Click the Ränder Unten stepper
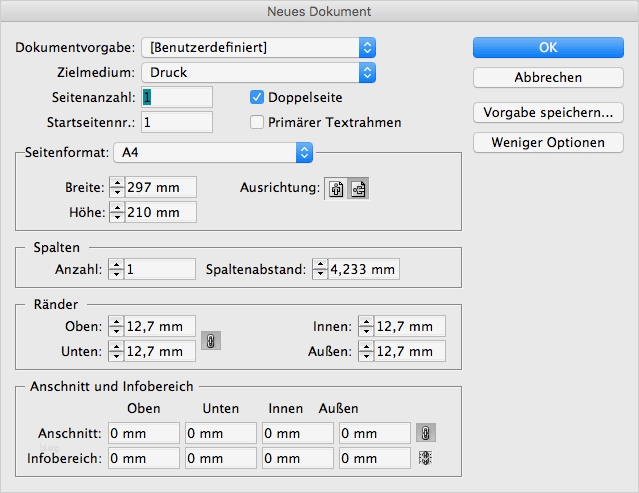 coord(116,351)
